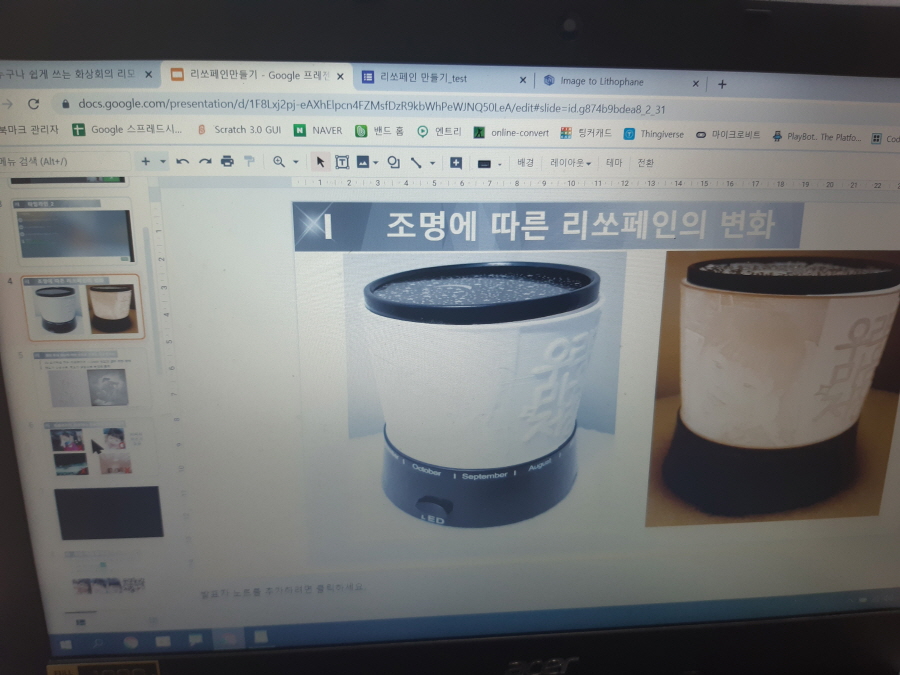Click the browser forward arrow
This screenshot has width=900, height=675.
pyautogui.click(x=7, y=103)
